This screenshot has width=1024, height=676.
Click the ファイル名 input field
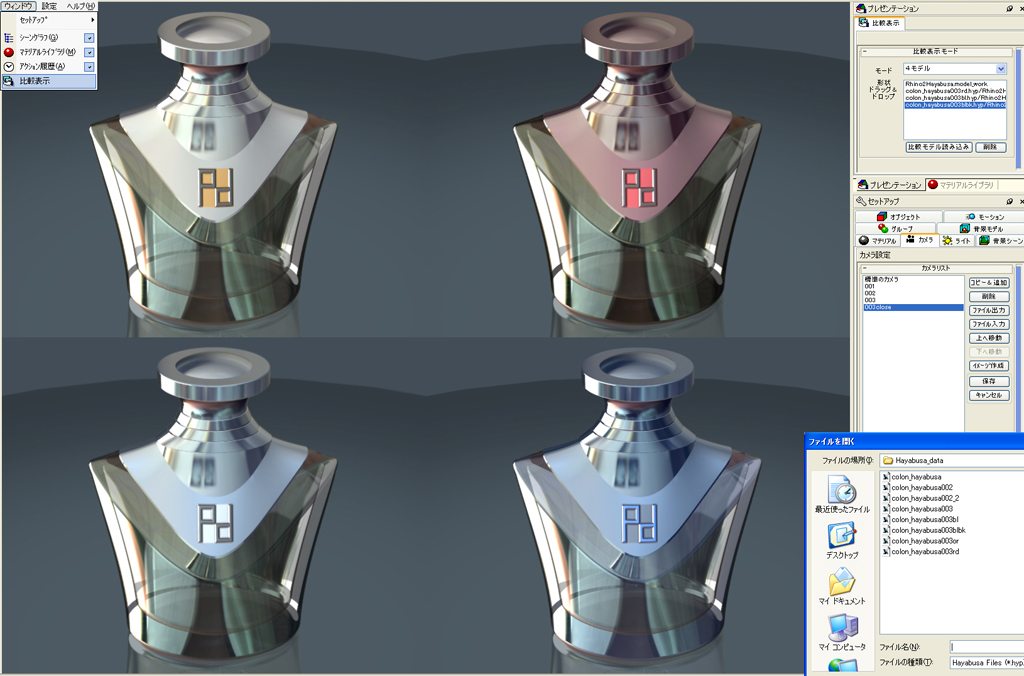(x=985, y=646)
